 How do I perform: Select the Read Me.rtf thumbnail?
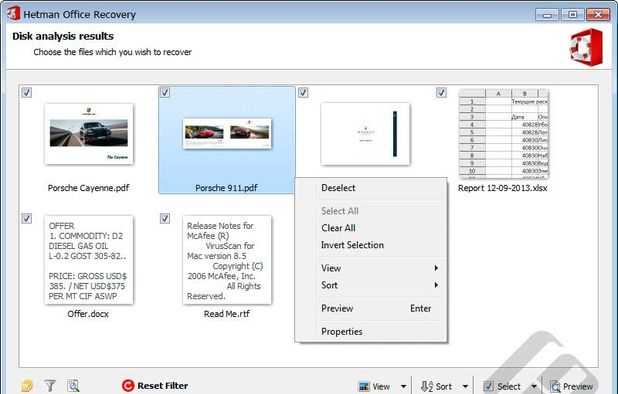tap(227, 260)
